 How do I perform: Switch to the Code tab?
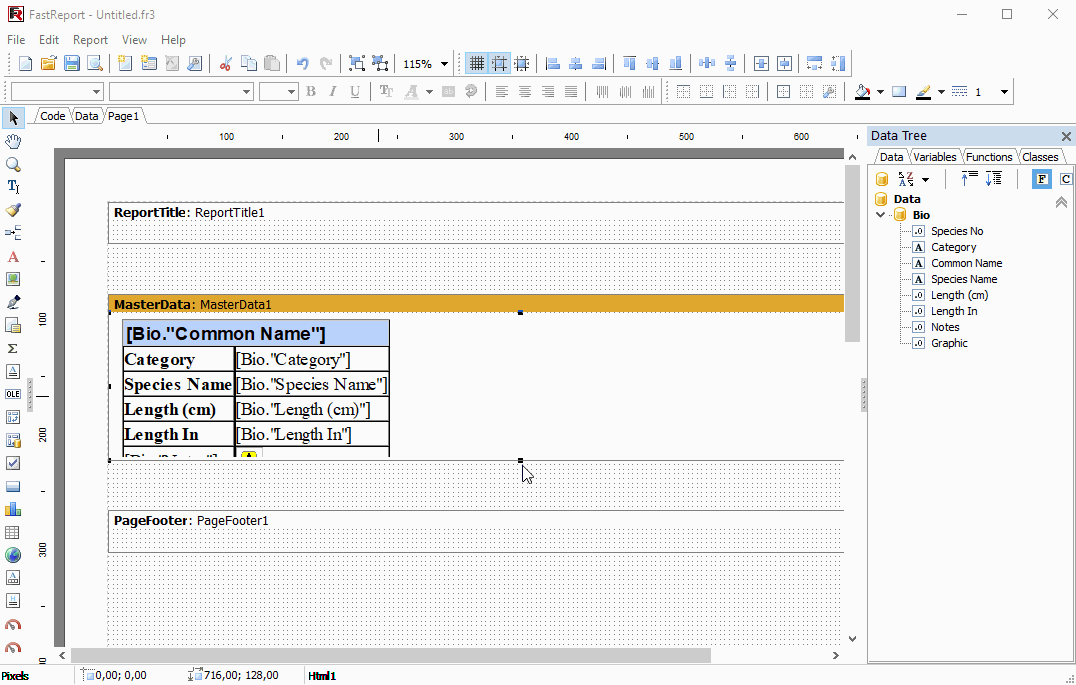(x=53, y=116)
